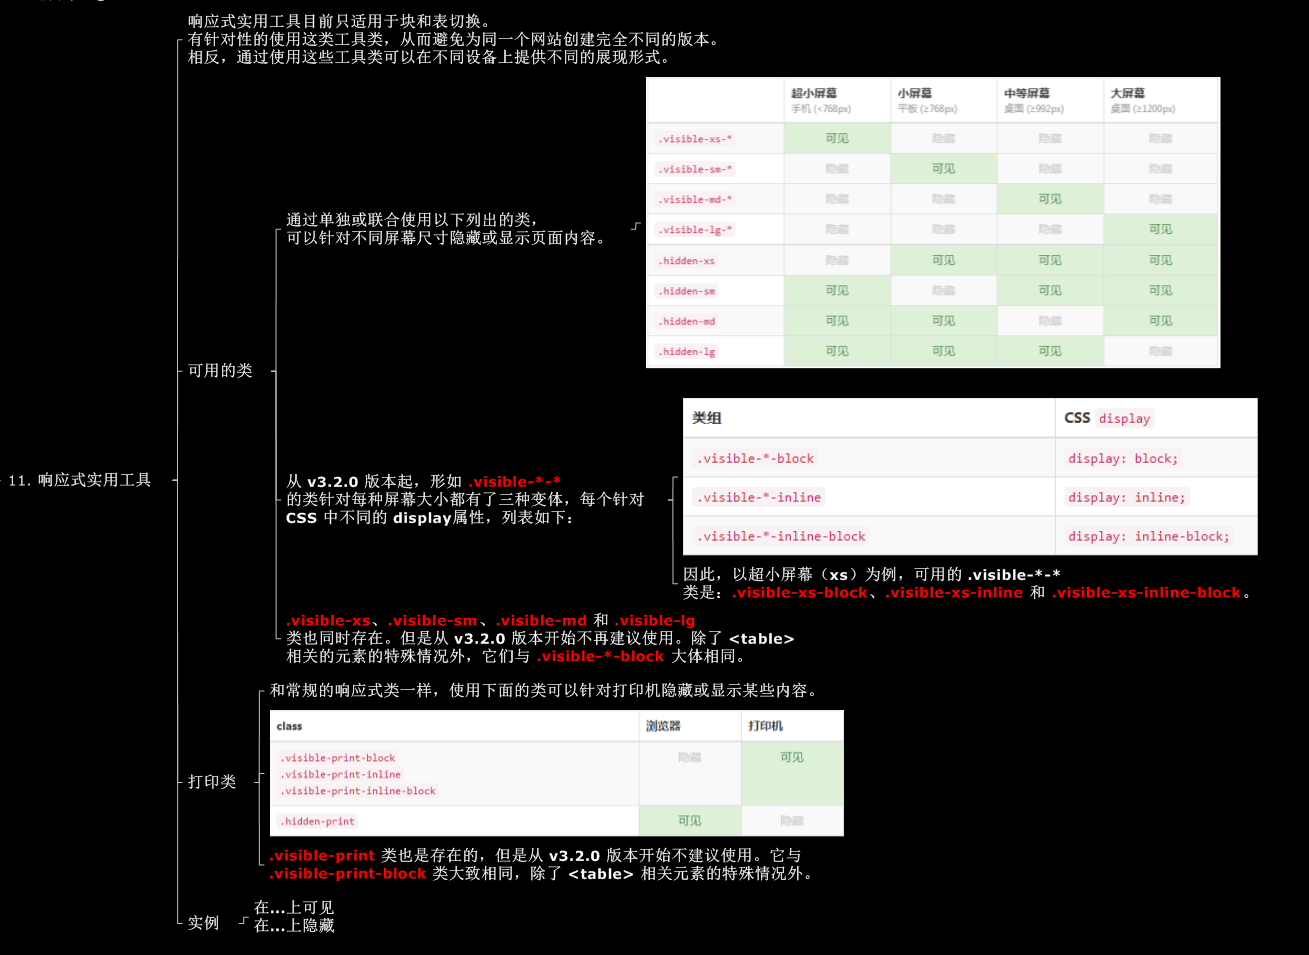Select the 实例 branch node
The height and width of the screenshot is (955, 1309).
(x=203, y=922)
